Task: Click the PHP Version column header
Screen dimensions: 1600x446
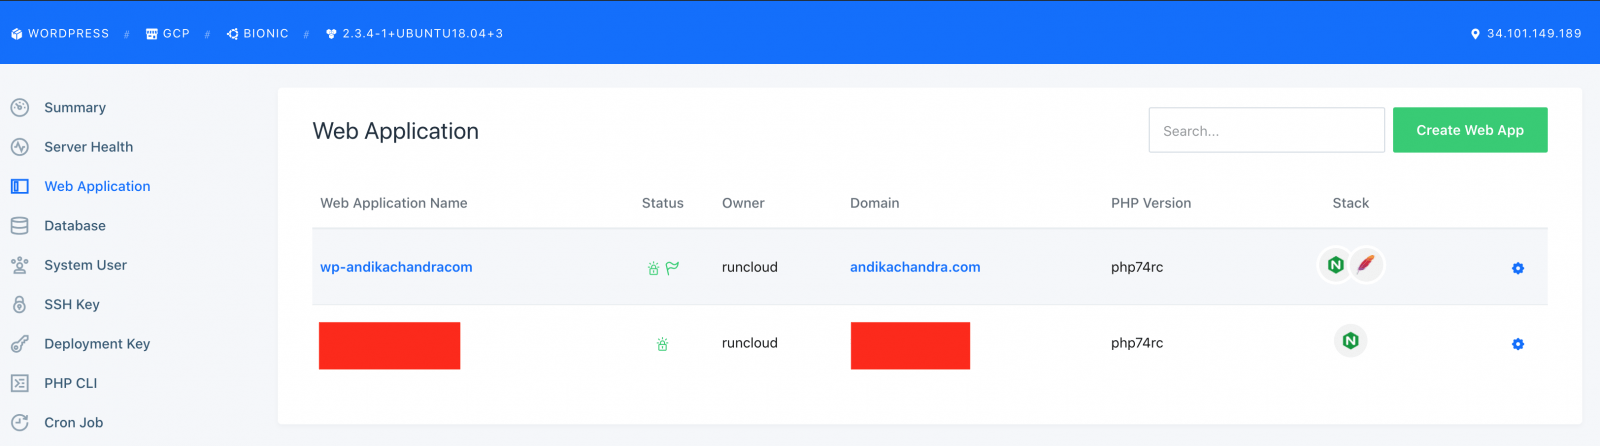Action: (1151, 203)
